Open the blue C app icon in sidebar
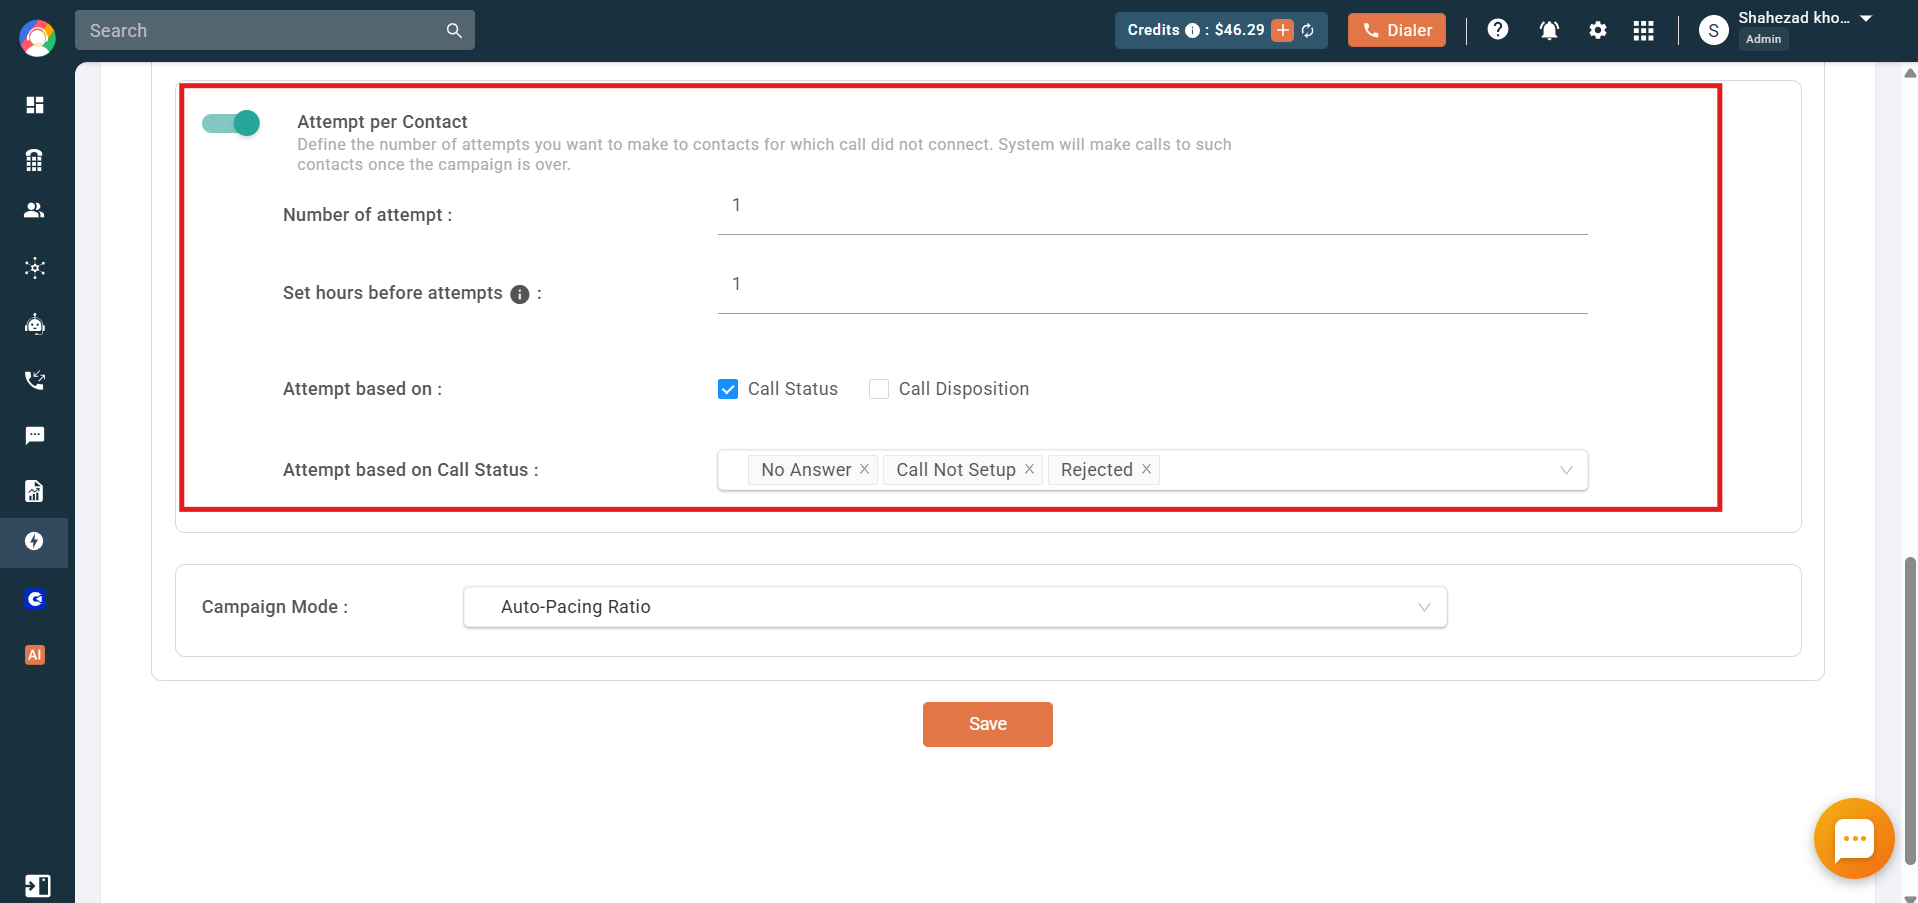1918x903 pixels. pos(35,599)
